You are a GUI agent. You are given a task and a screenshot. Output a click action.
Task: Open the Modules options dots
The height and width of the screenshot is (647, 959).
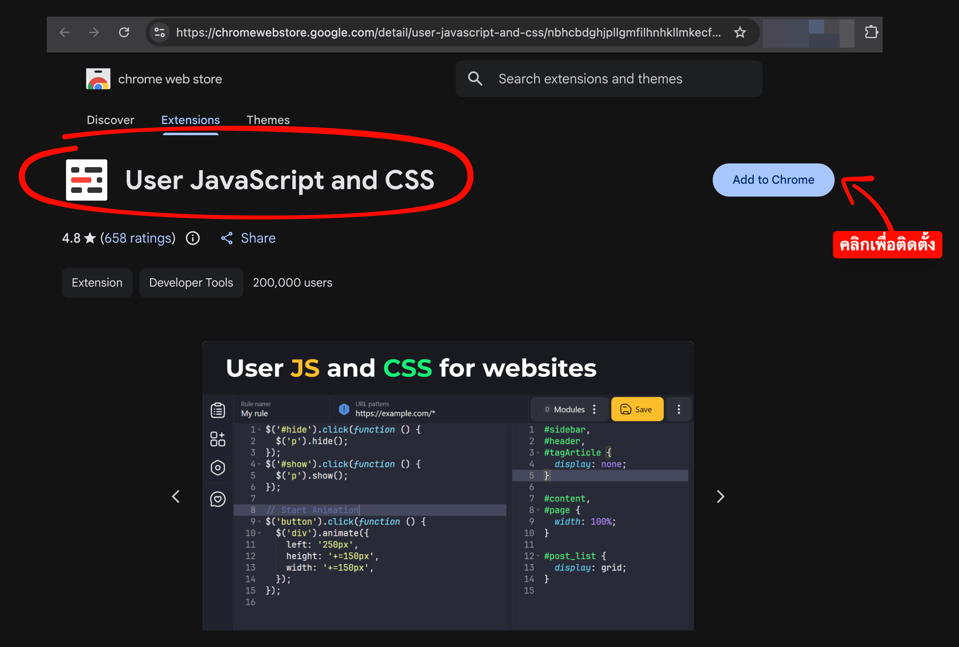coord(594,410)
